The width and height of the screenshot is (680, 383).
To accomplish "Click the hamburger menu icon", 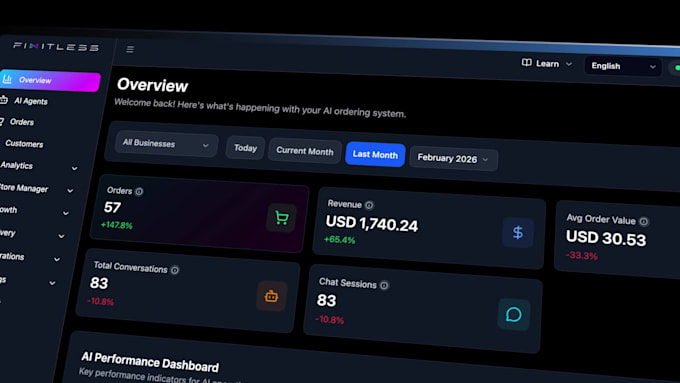I will [130, 49].
